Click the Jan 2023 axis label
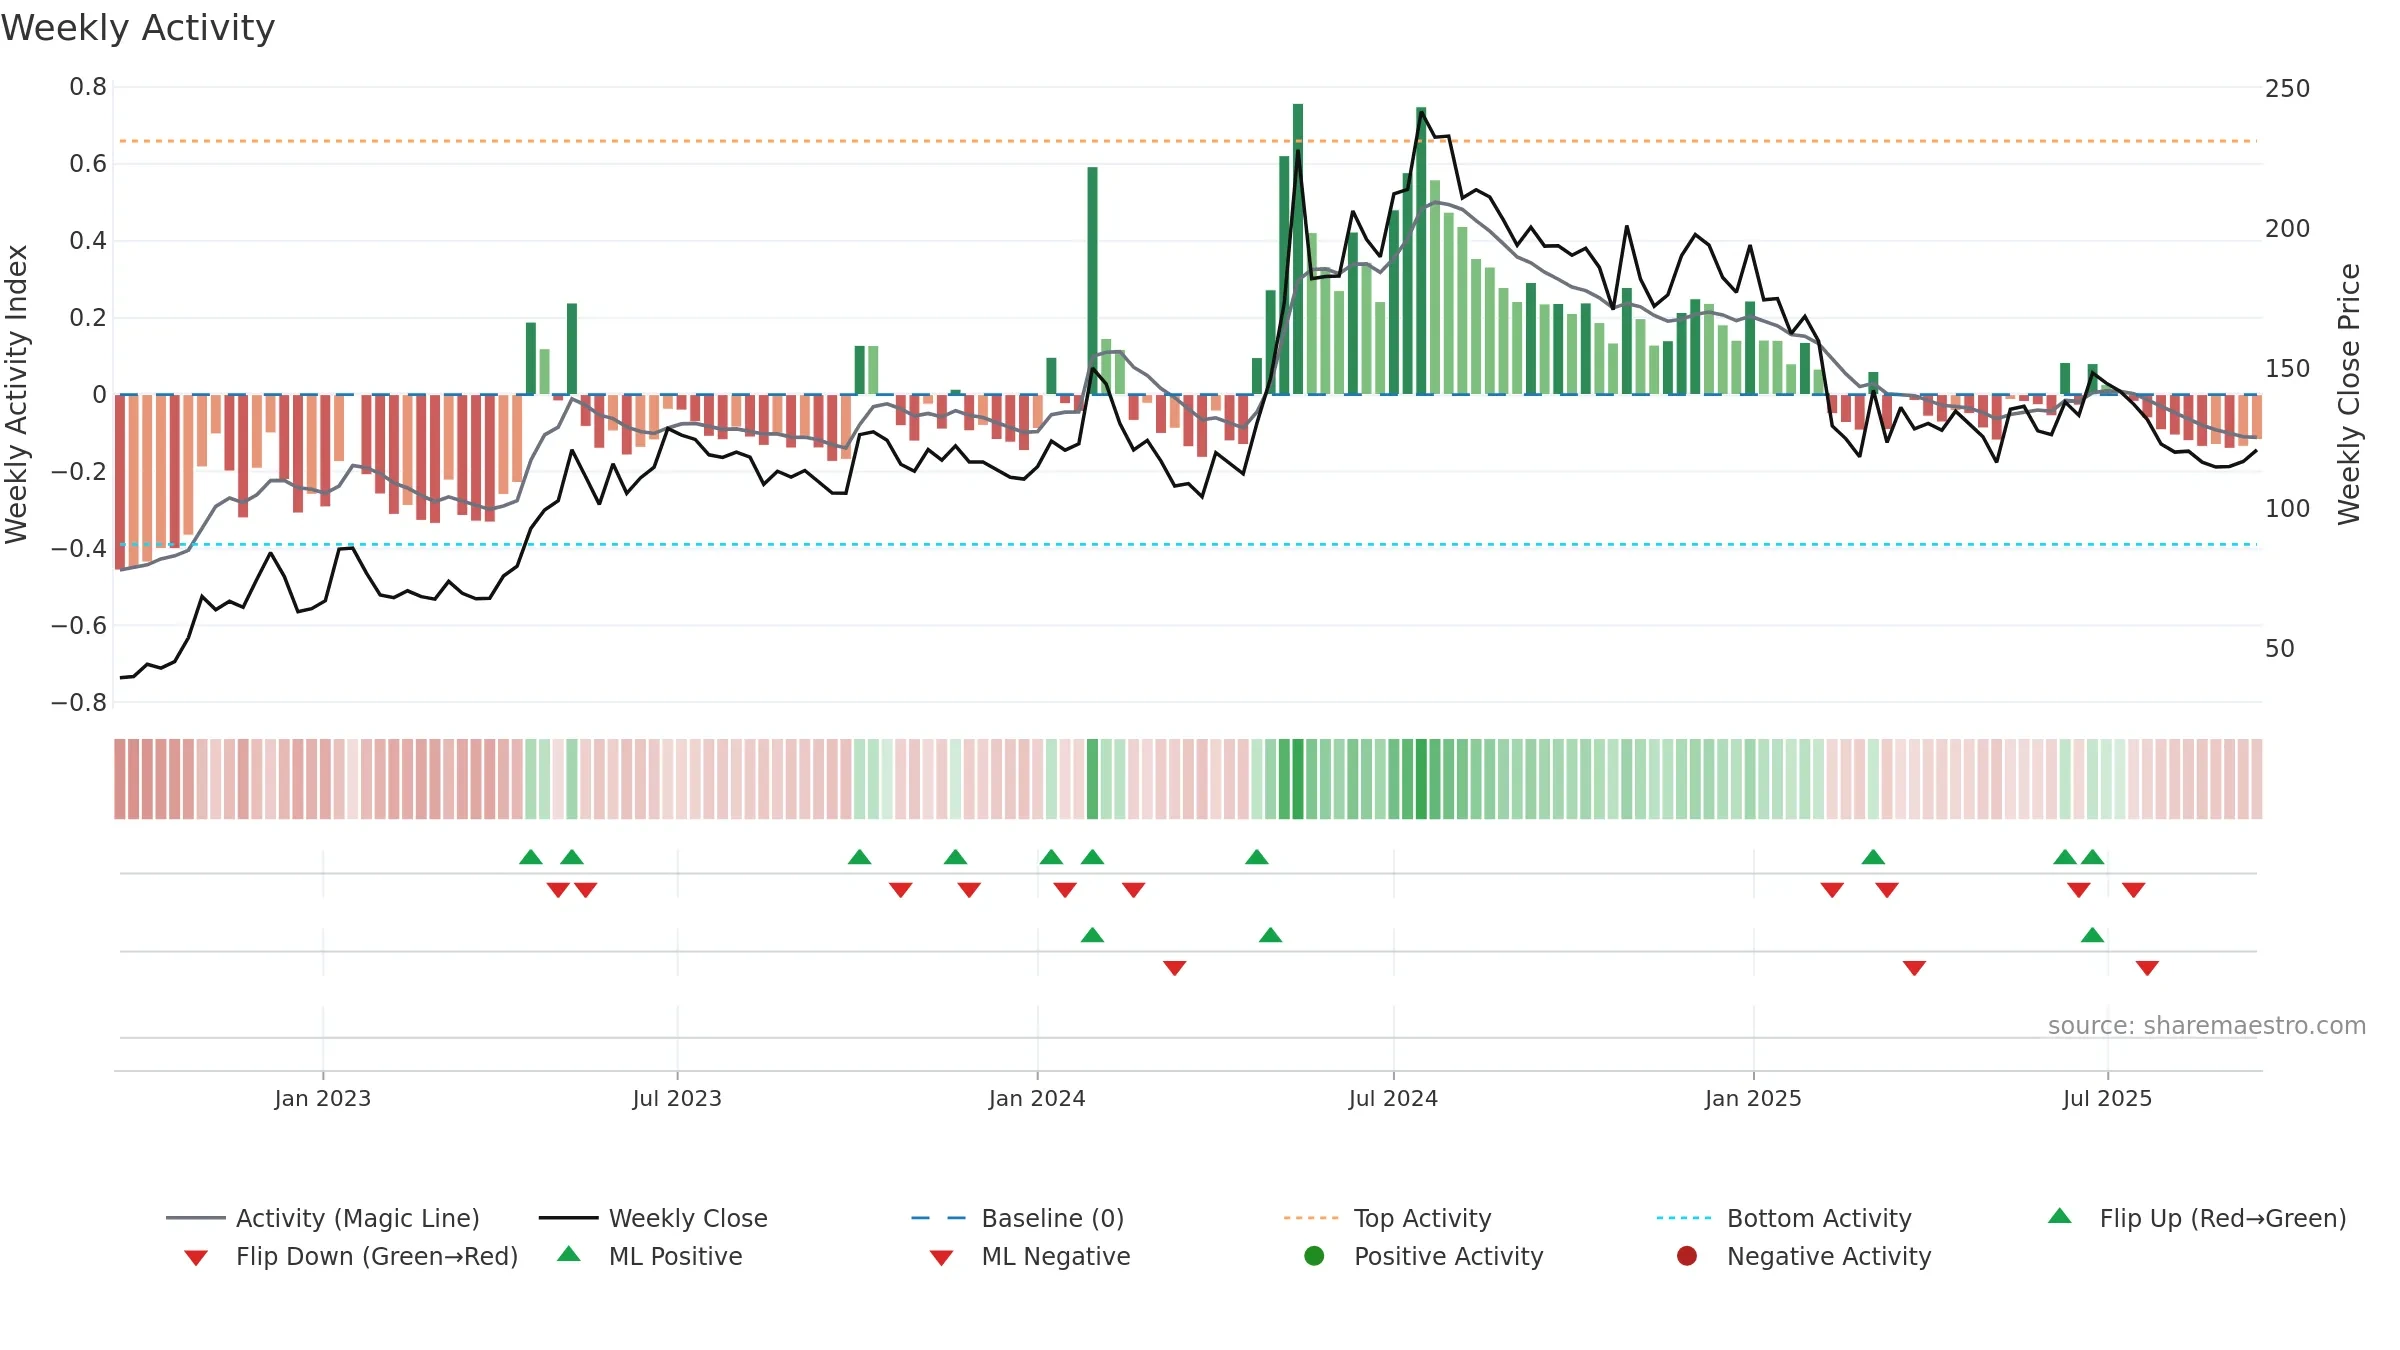This screenshot has width=2400, height=1350. (x=323, y=1098)
